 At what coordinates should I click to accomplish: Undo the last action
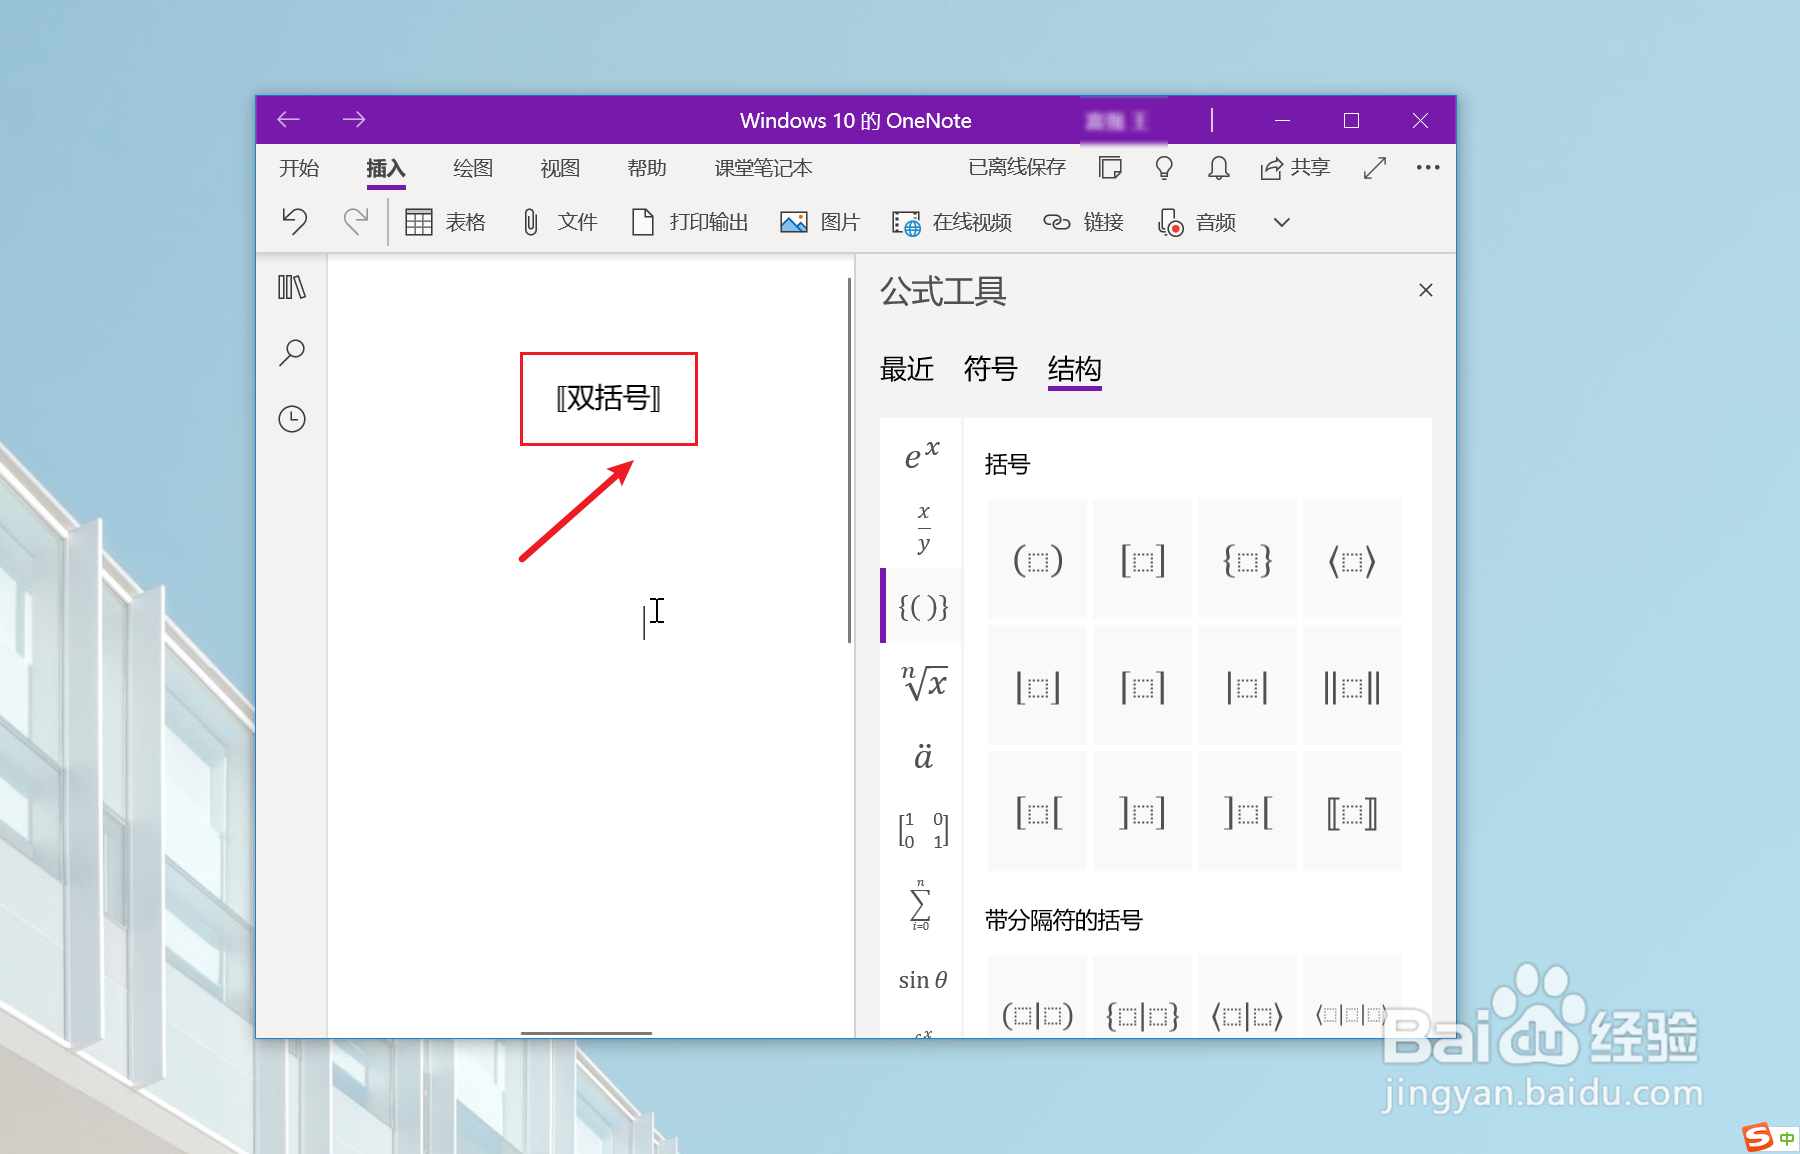(295, 221)
